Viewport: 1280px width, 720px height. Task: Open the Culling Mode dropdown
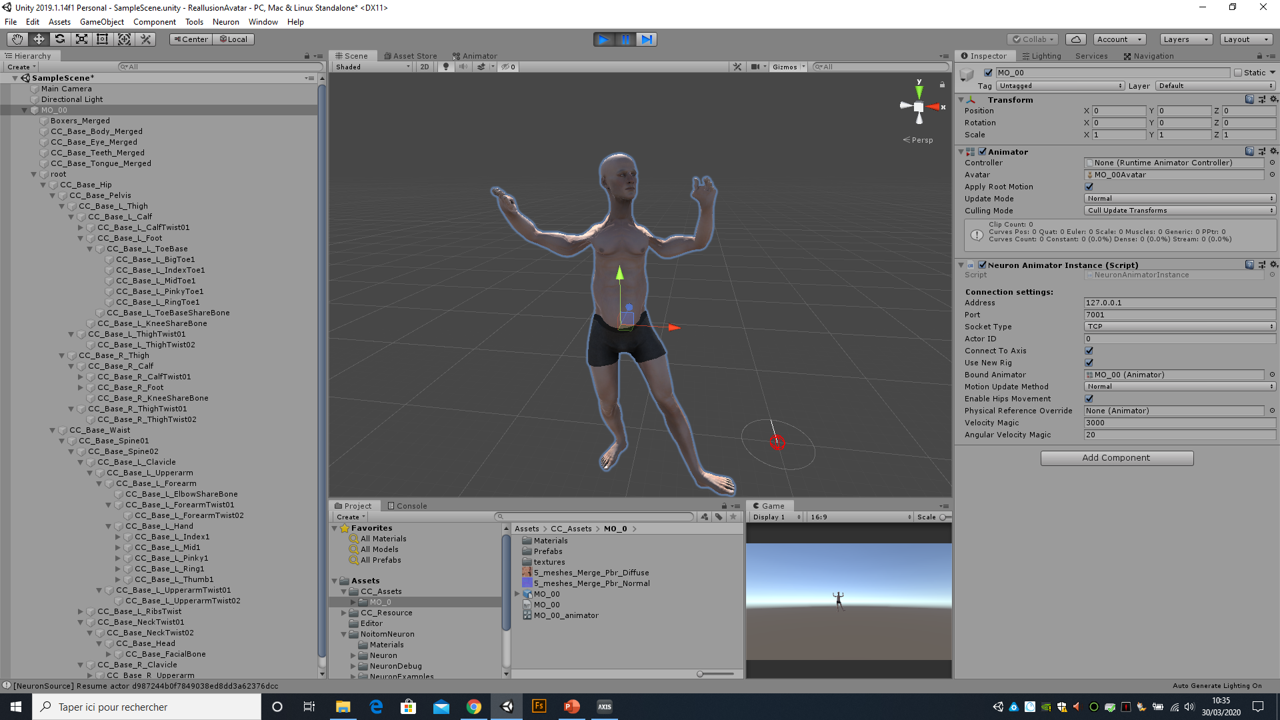[1180, 211]
